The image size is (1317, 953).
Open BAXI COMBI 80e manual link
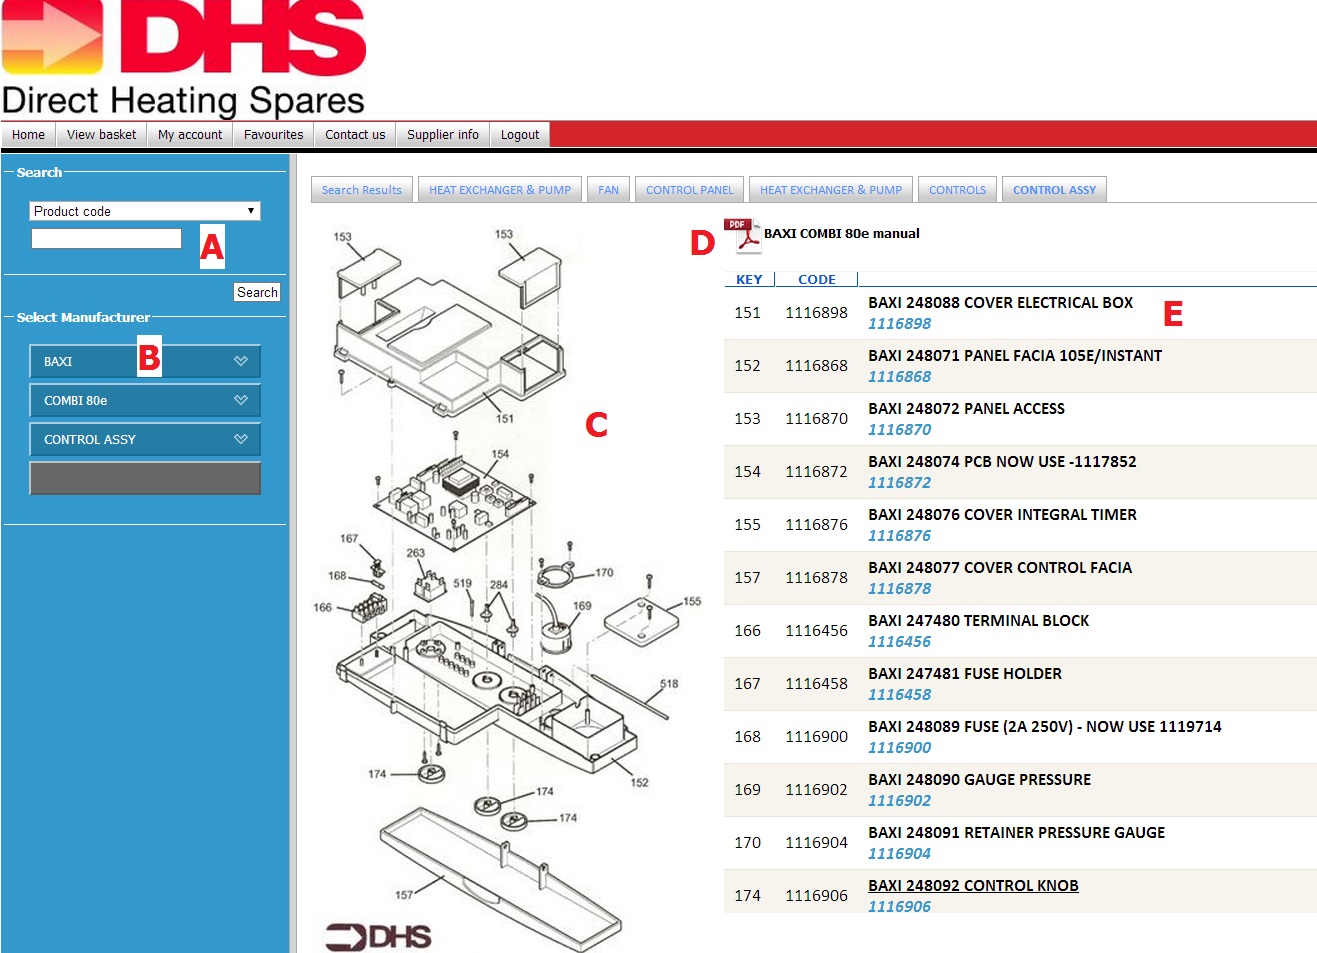coord(842,234)
